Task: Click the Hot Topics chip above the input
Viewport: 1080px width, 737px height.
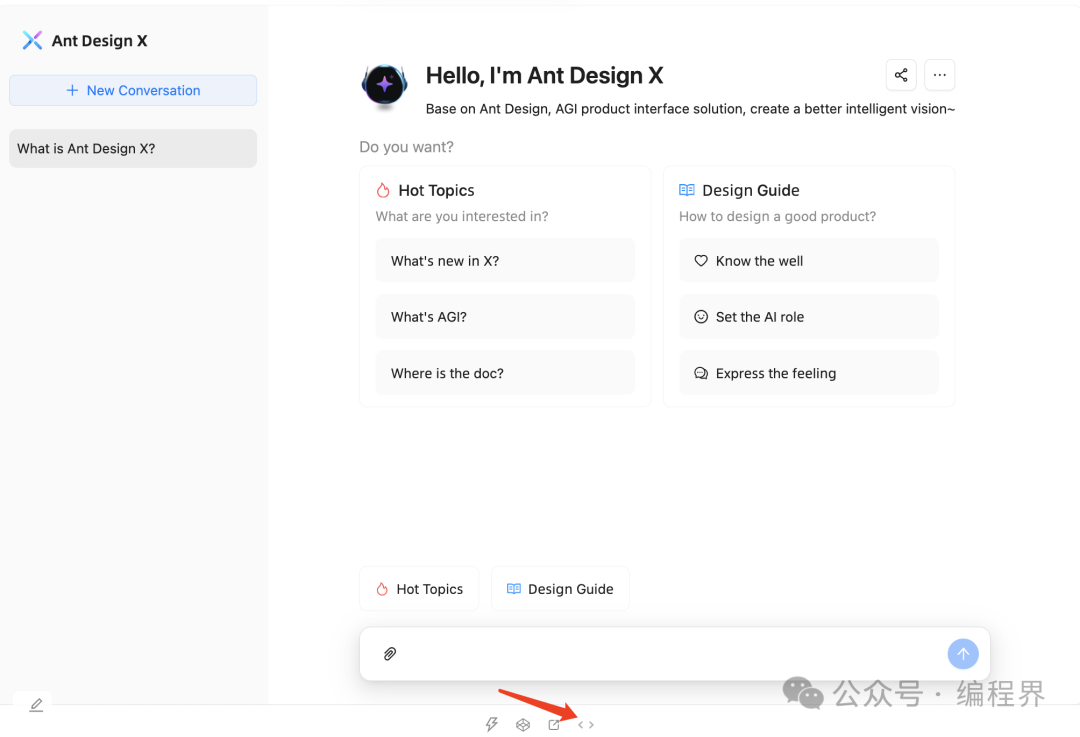Action: [419, 589]
